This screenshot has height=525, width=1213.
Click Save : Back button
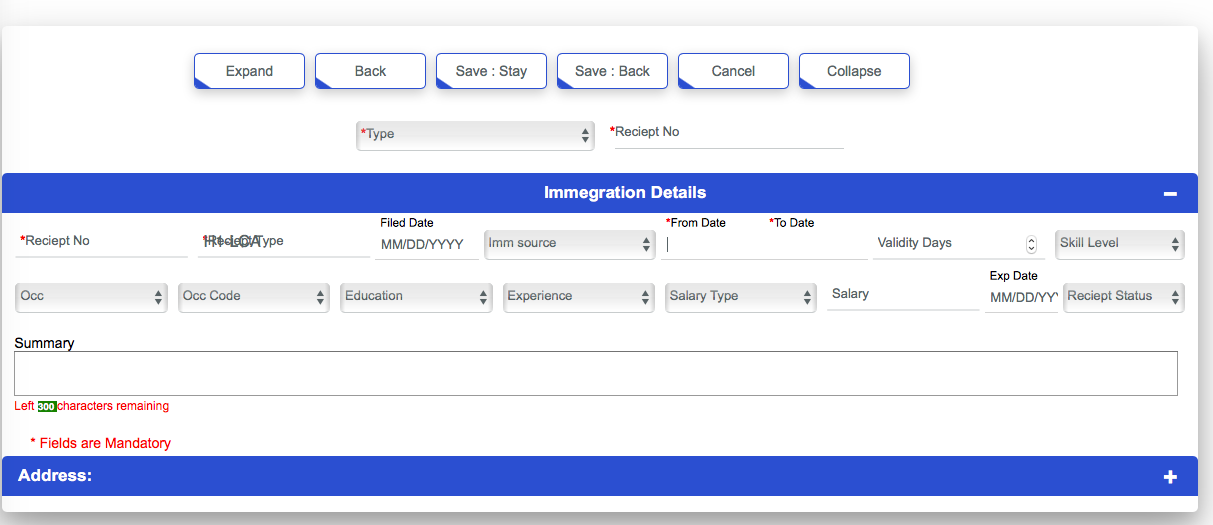click(612, 71)
